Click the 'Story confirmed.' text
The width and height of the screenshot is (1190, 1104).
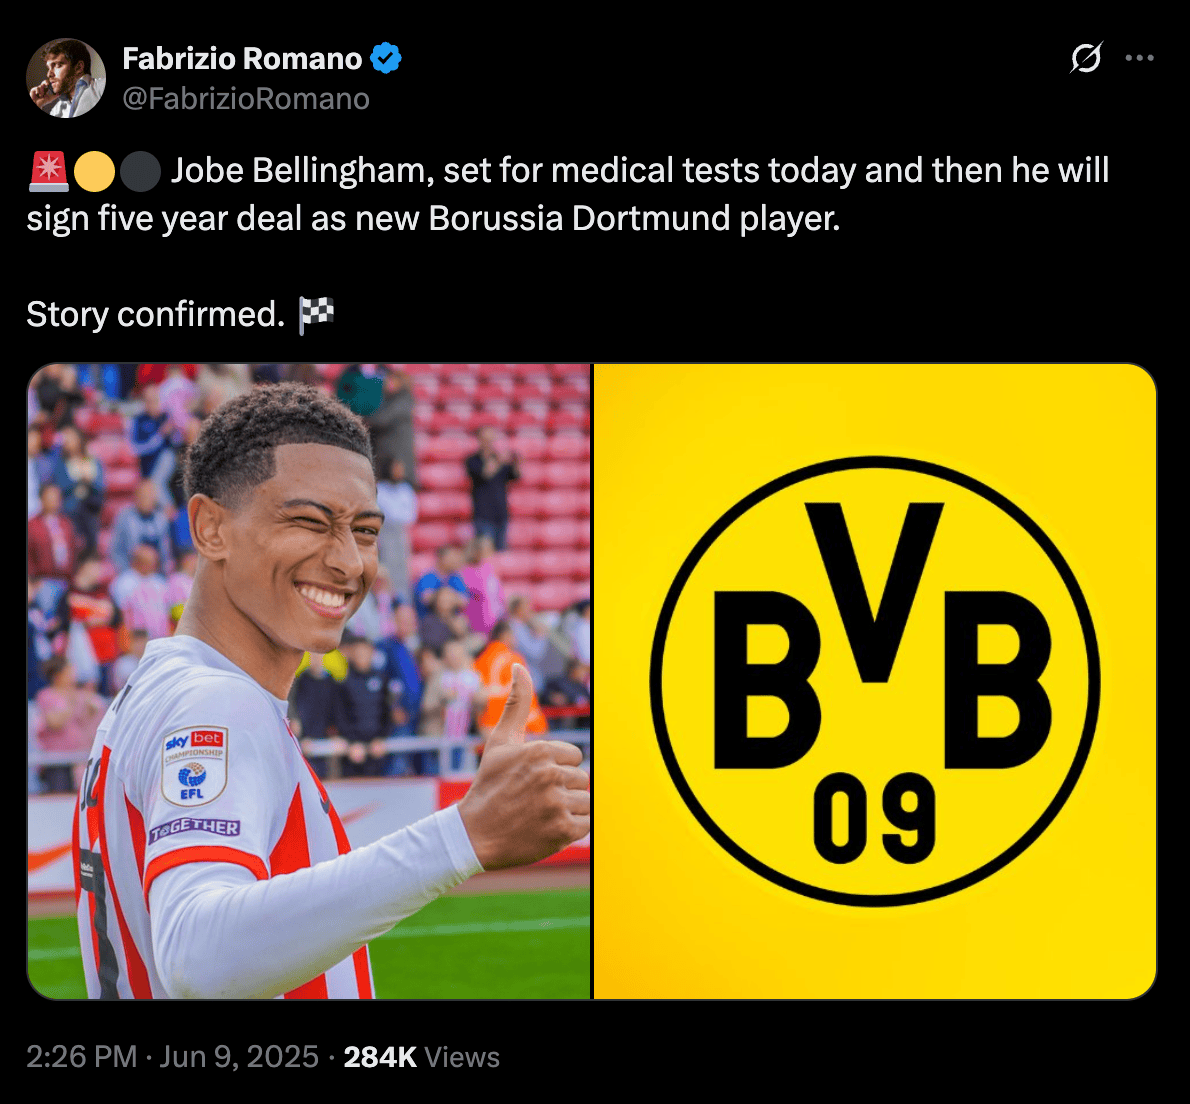156,314
